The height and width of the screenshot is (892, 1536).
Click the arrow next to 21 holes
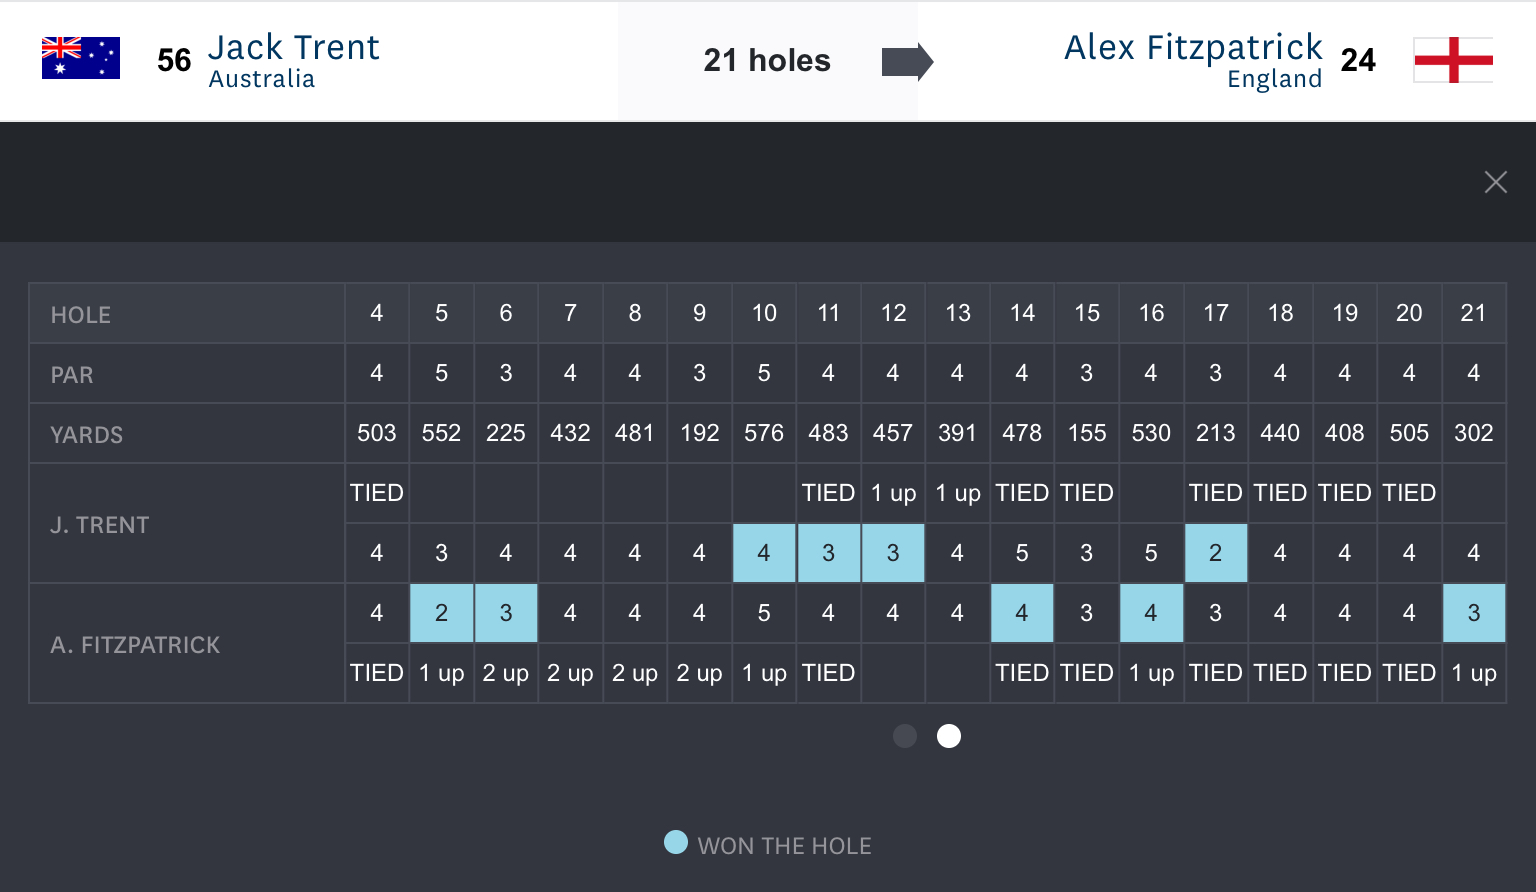pyautogui.click(x=907, y=61)
